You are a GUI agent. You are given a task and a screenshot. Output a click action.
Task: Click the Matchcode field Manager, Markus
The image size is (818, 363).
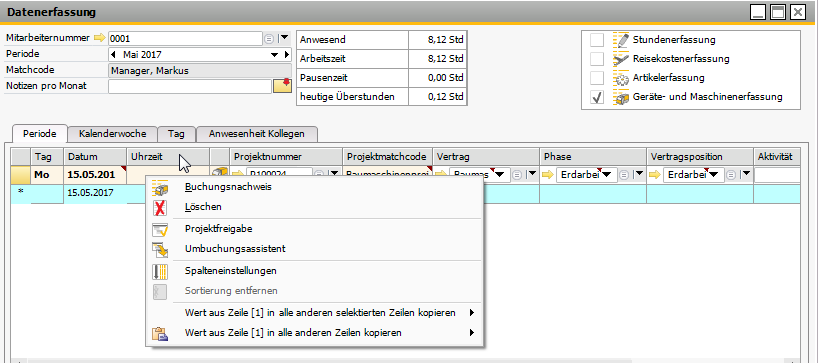200,70
